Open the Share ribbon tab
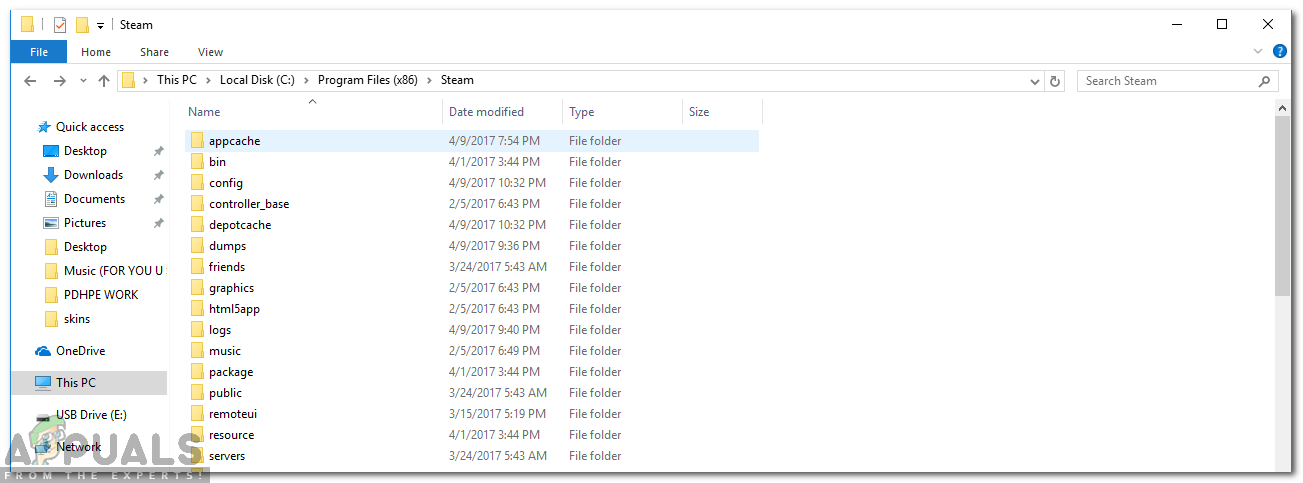The width and height of the screenshot is (1303, 483). (154, 52)
